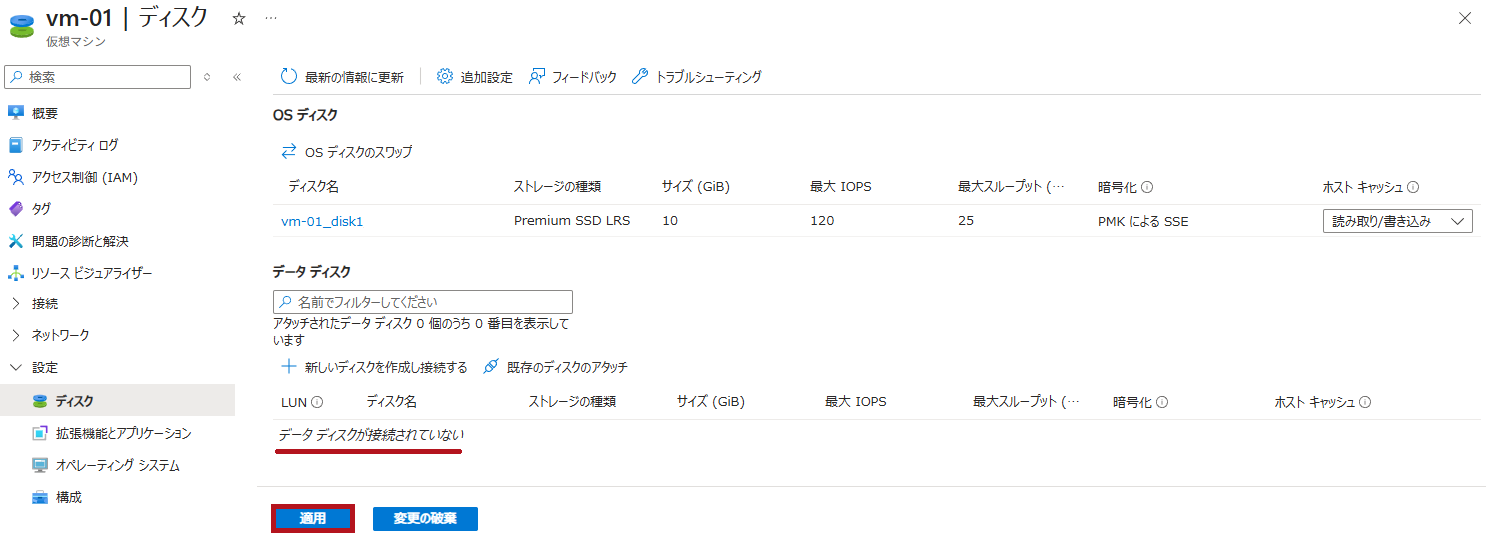This screenshot has height=547, width=1486.
Task: Expand the 接続 menu section
Action: tap(16, 303)
